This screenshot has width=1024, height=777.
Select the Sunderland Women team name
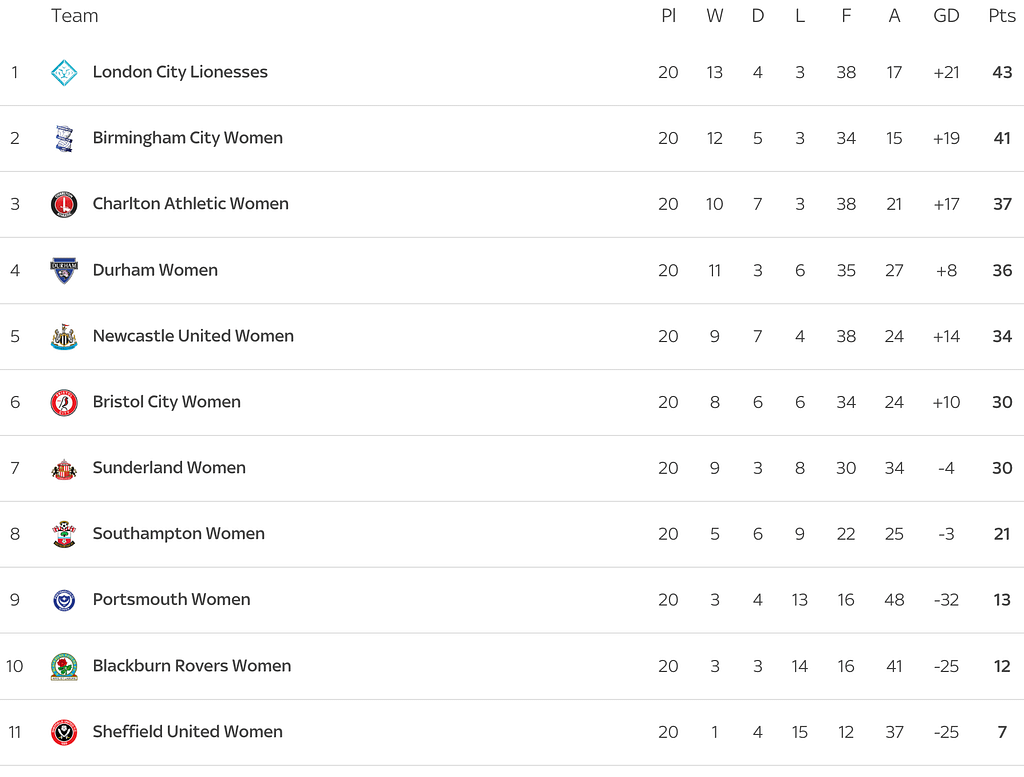tap(169, 468)
